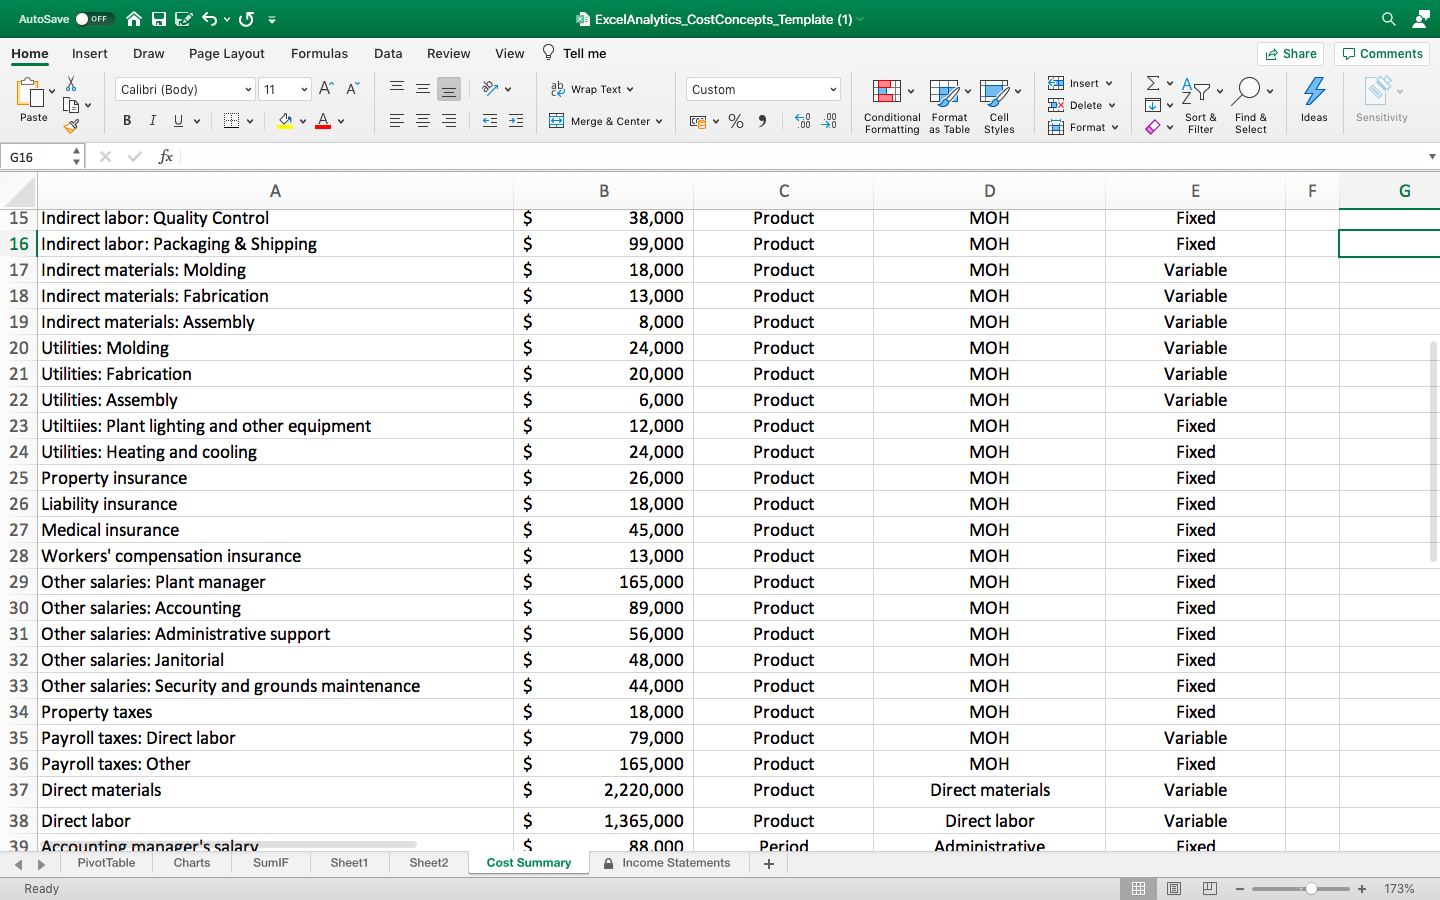Click the Comma Style icon
The width and height of the screenshot is (1440, 900).
coord(763,121)
